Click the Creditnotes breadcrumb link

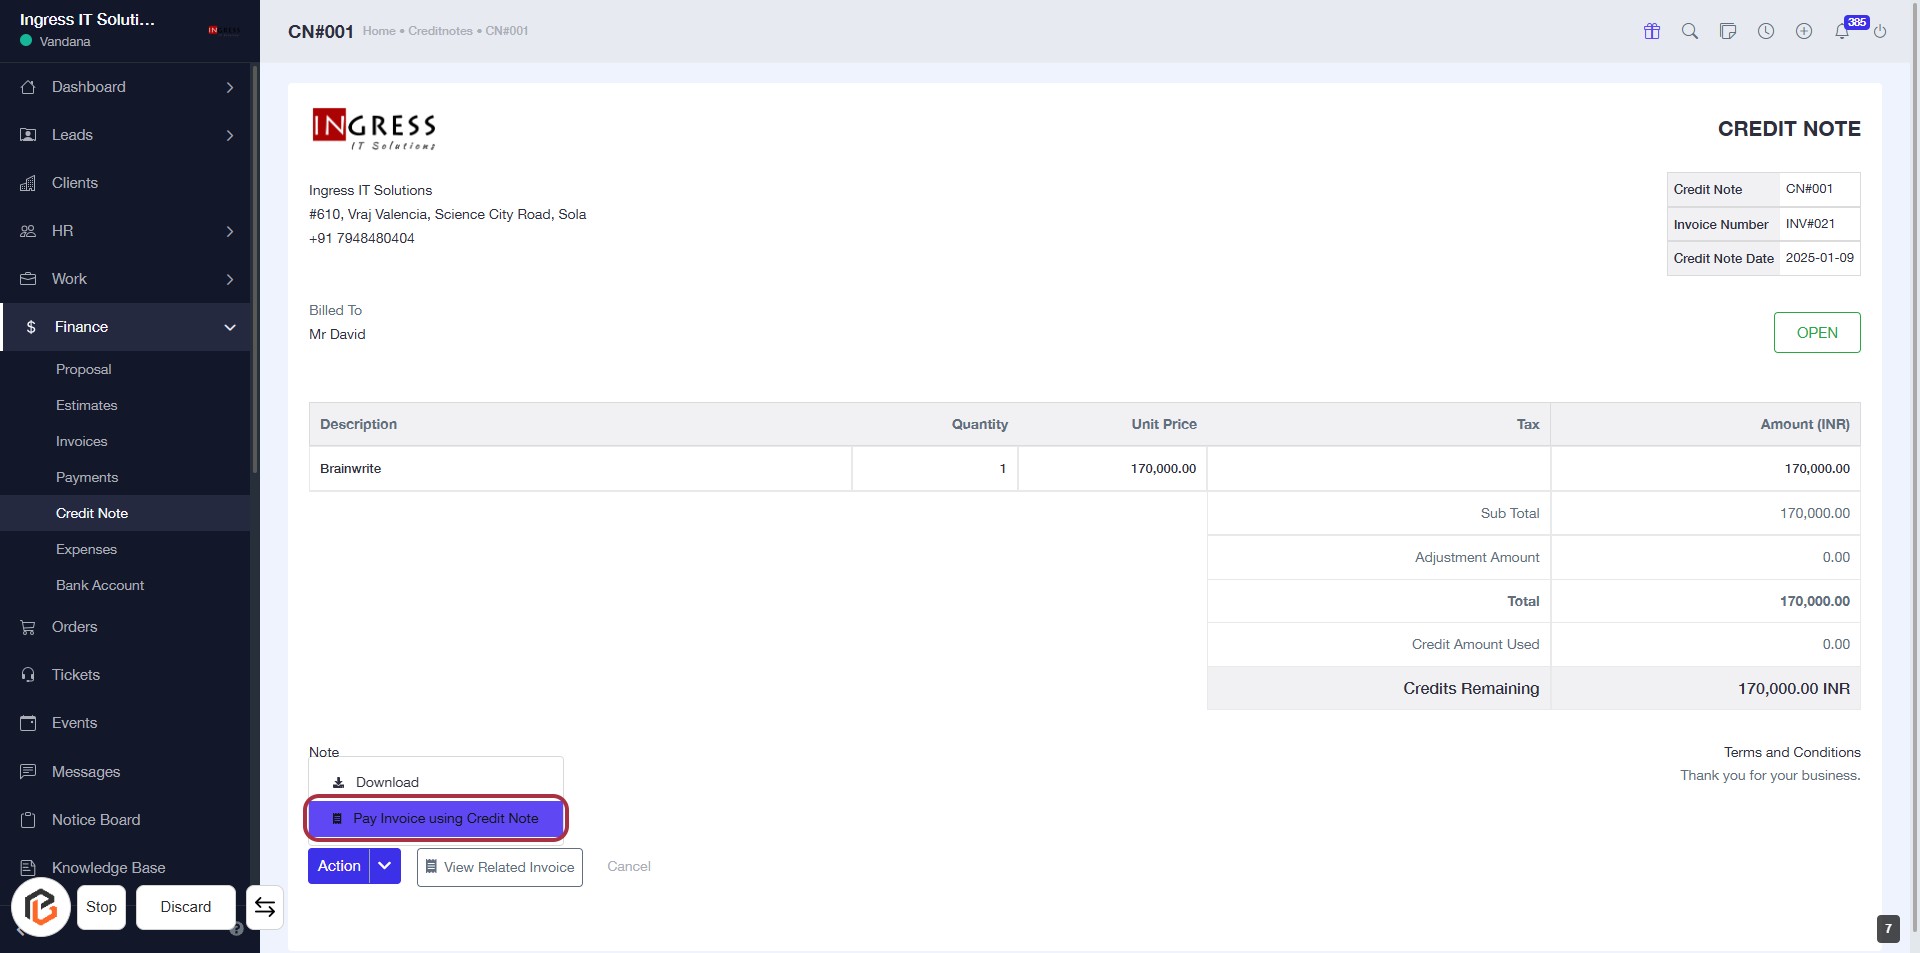440,31
